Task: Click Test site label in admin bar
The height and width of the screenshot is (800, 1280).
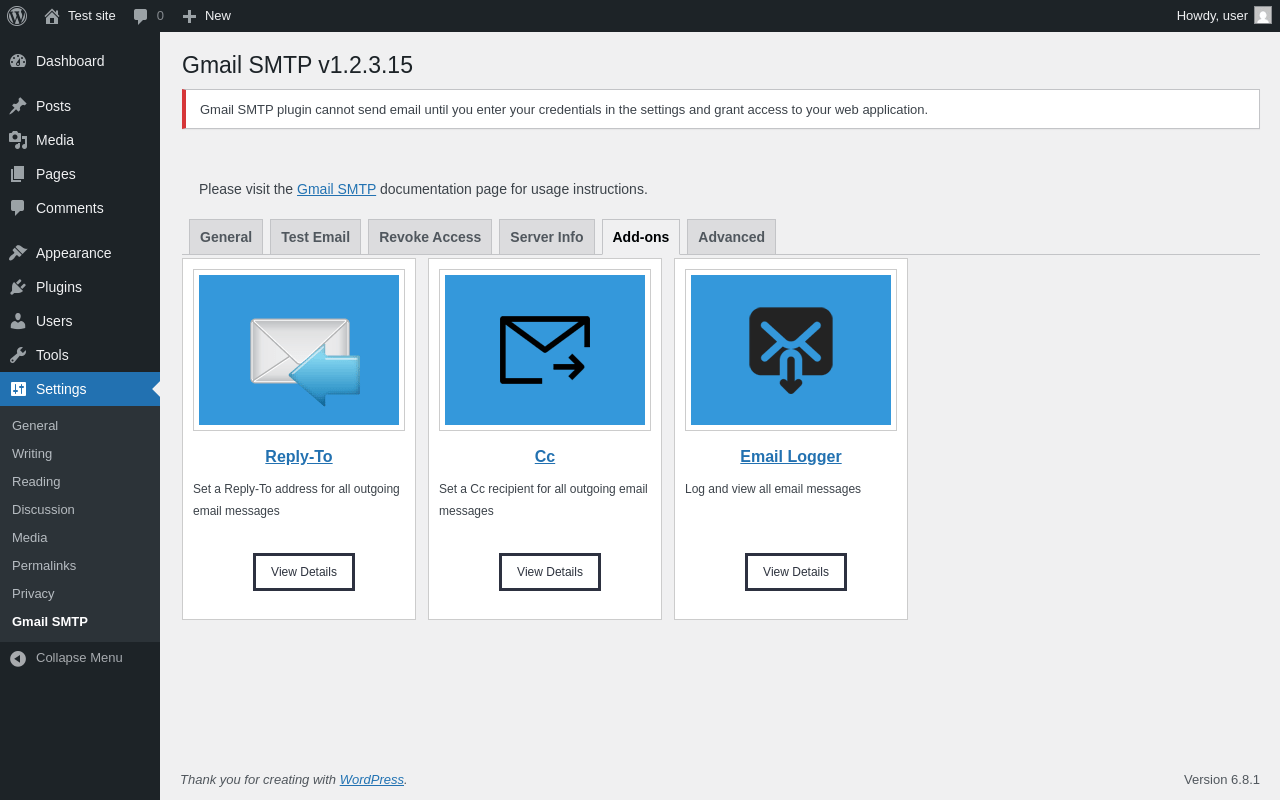Action: 92,16
